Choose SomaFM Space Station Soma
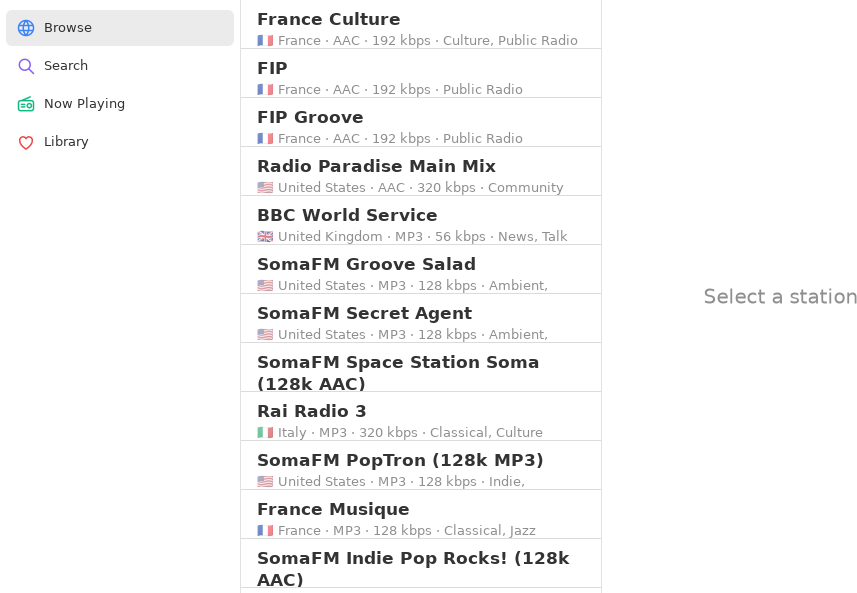The width and height of the screenshot is (857, 593). (x=421, y=367)
